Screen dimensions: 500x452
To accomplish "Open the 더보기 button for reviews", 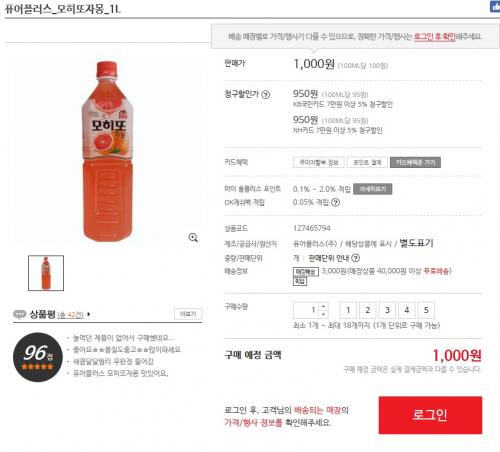I will (x=188, y=314).
